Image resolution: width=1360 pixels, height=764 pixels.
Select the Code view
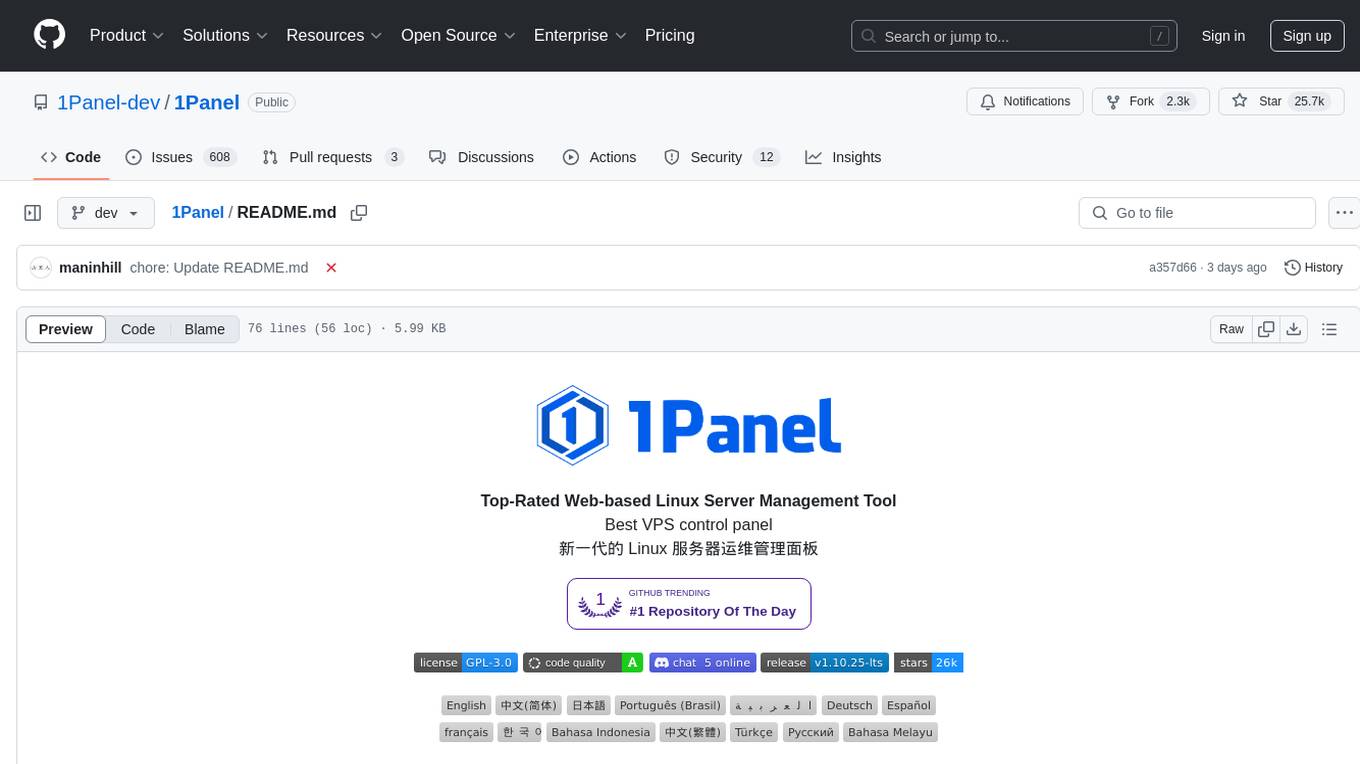138,329
